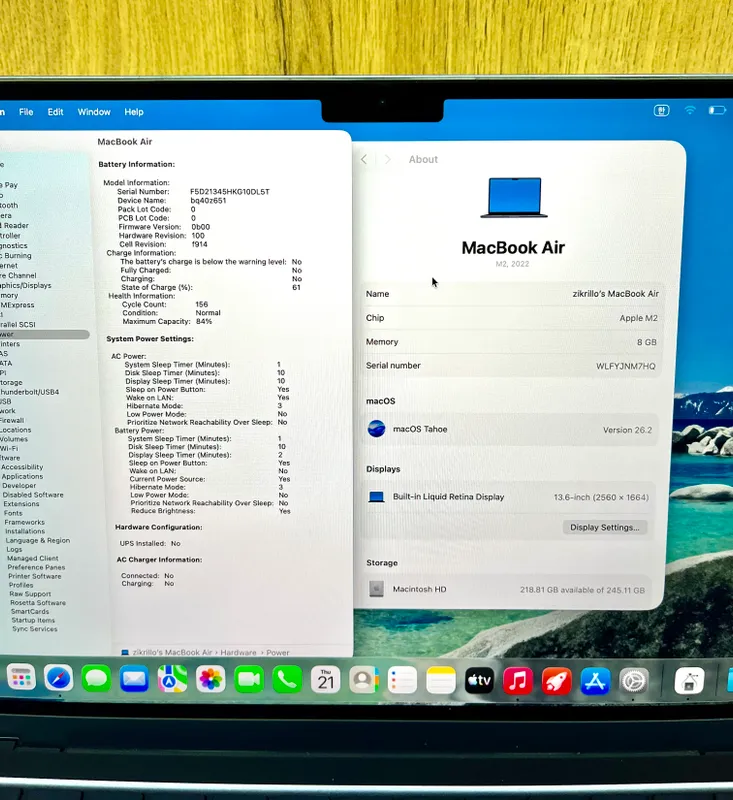Click the Display Settings... button
The image size is (733, 800).
point(605,527)
